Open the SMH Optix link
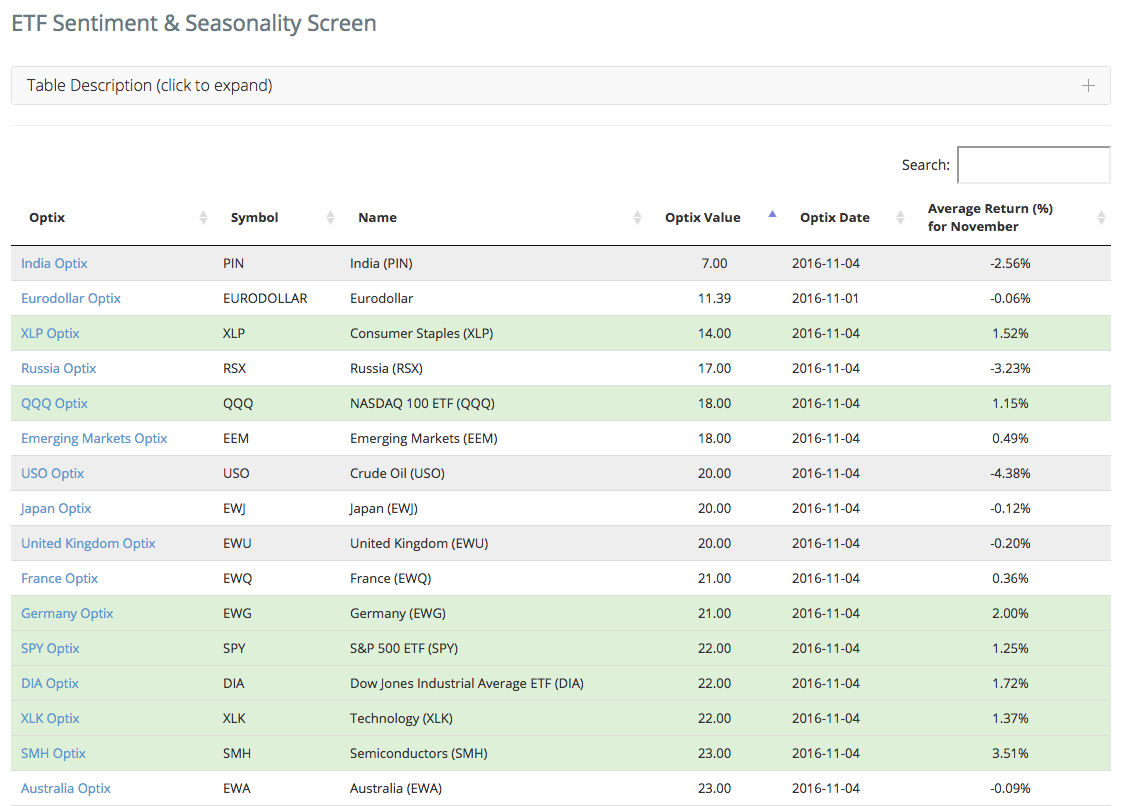 click(53, 753)
